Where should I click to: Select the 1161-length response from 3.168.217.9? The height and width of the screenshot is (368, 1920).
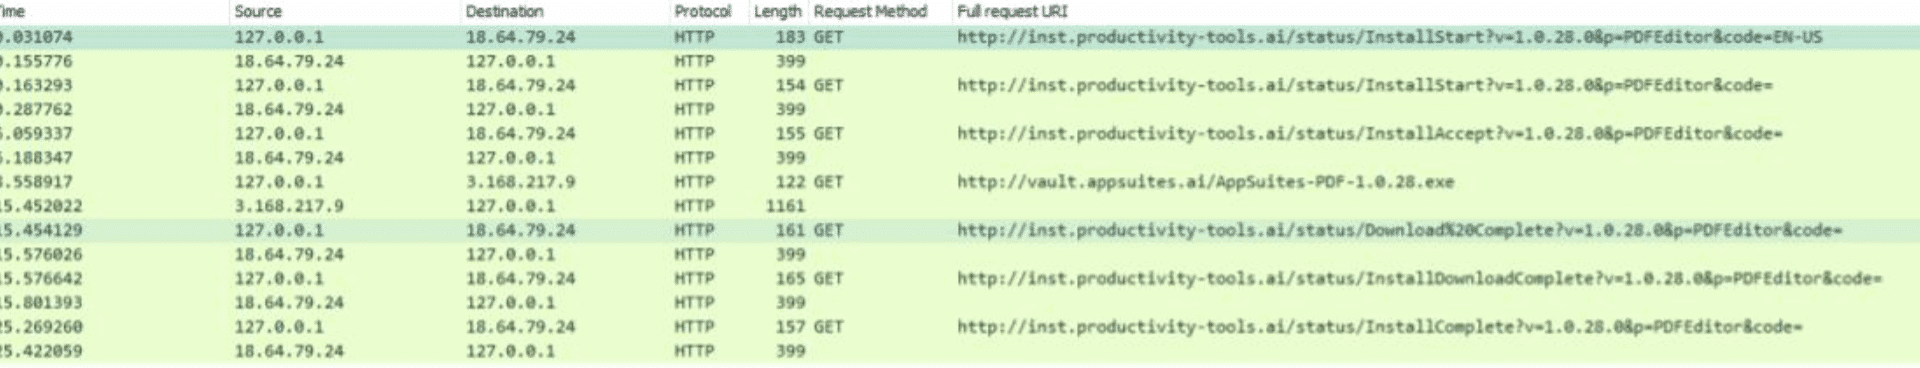click(960, 206)
